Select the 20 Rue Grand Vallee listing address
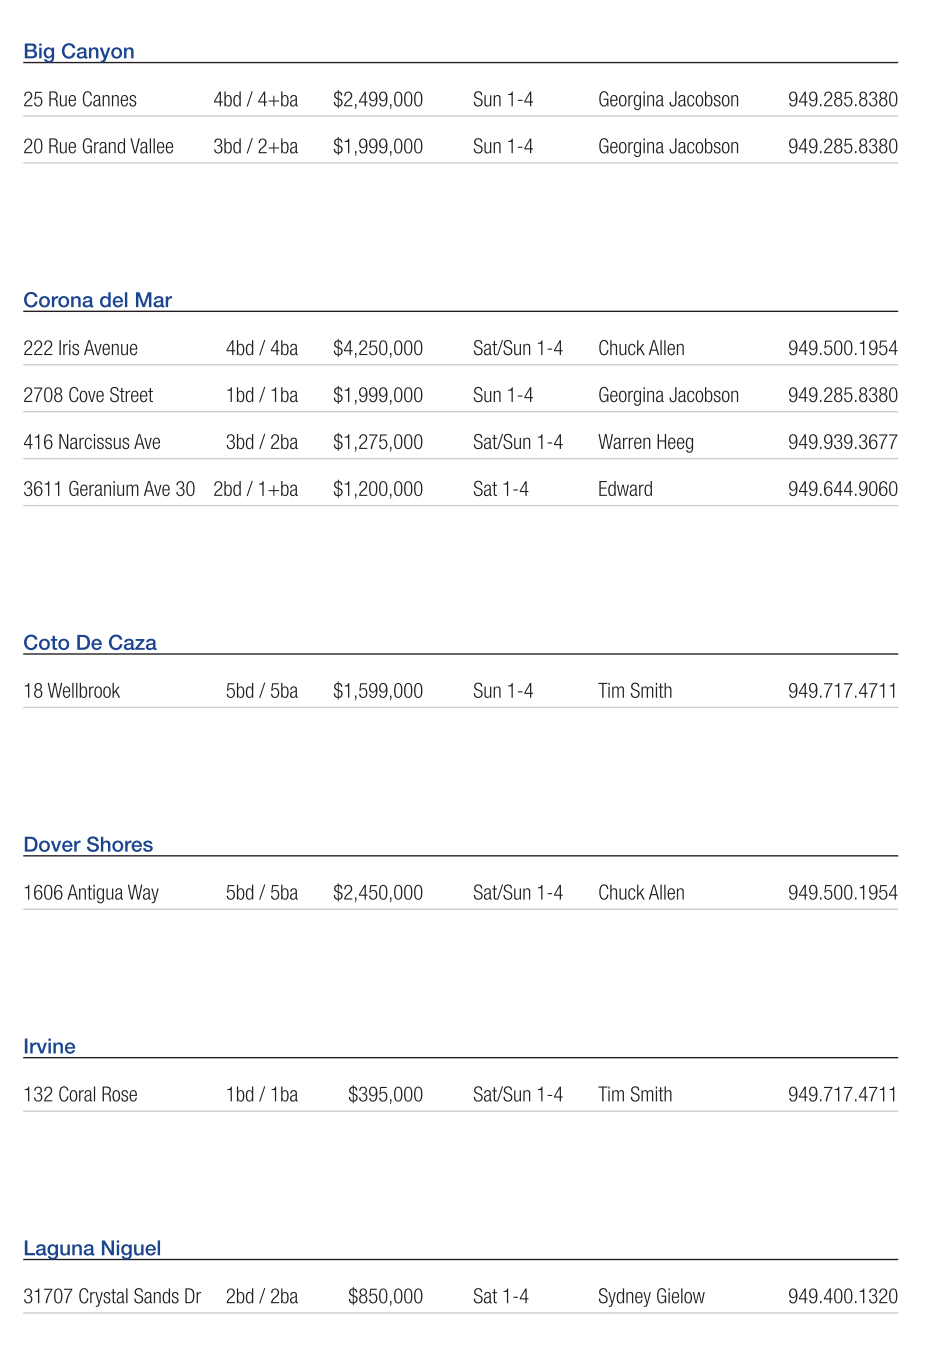This screenshot has width=929, height=1356. [98, 147]
